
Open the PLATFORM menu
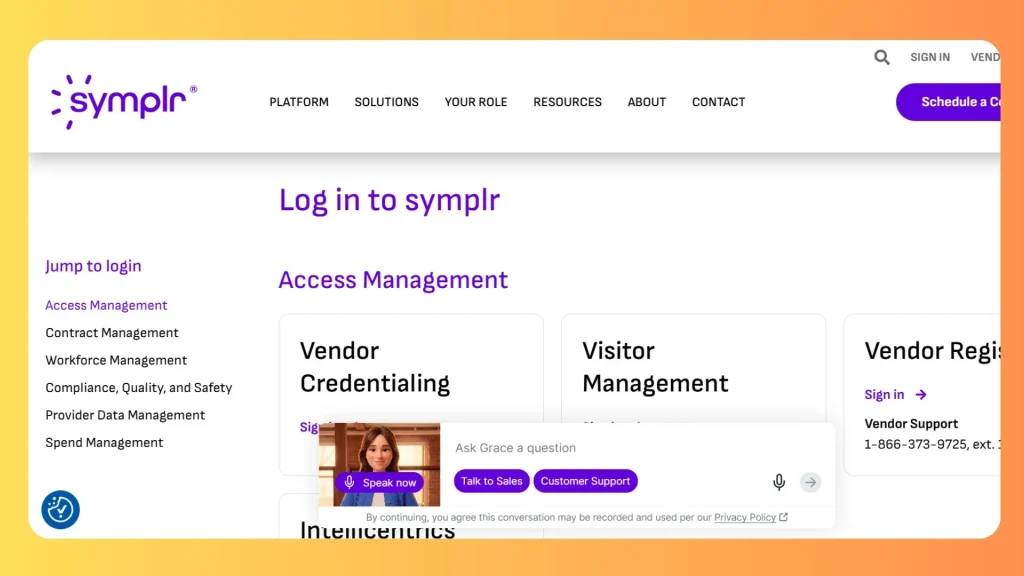click(x=299, y=102)
